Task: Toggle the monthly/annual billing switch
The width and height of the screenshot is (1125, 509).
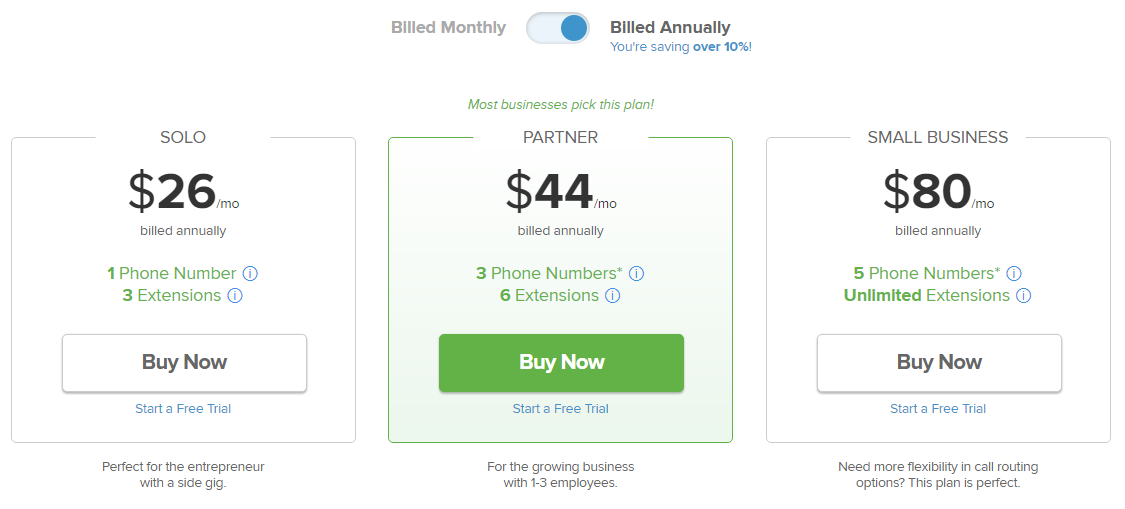Action: point(558,28)
